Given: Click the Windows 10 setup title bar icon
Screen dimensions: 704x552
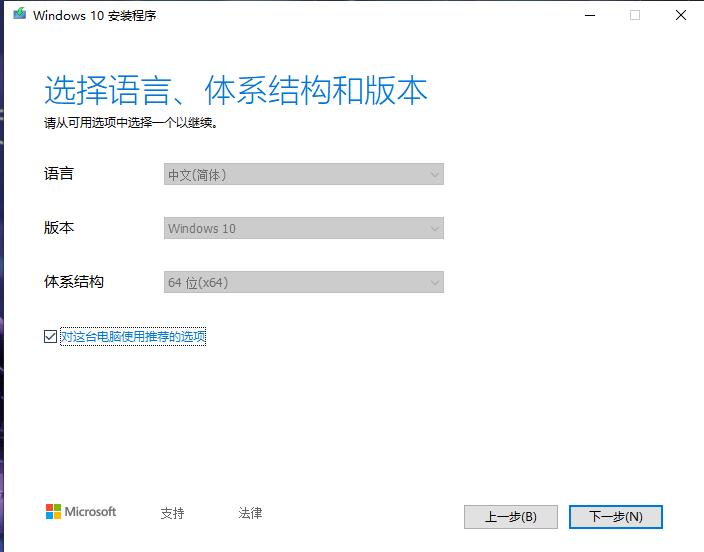Looking at the screenshot, I should [19, 14].
